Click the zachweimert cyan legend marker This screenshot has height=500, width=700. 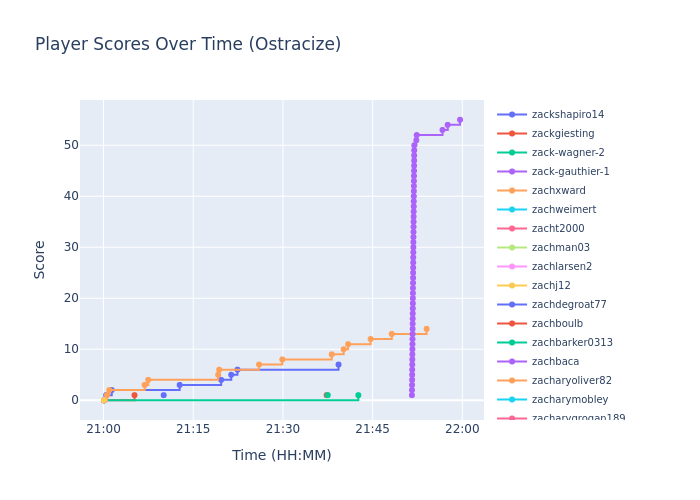point(512,210)
